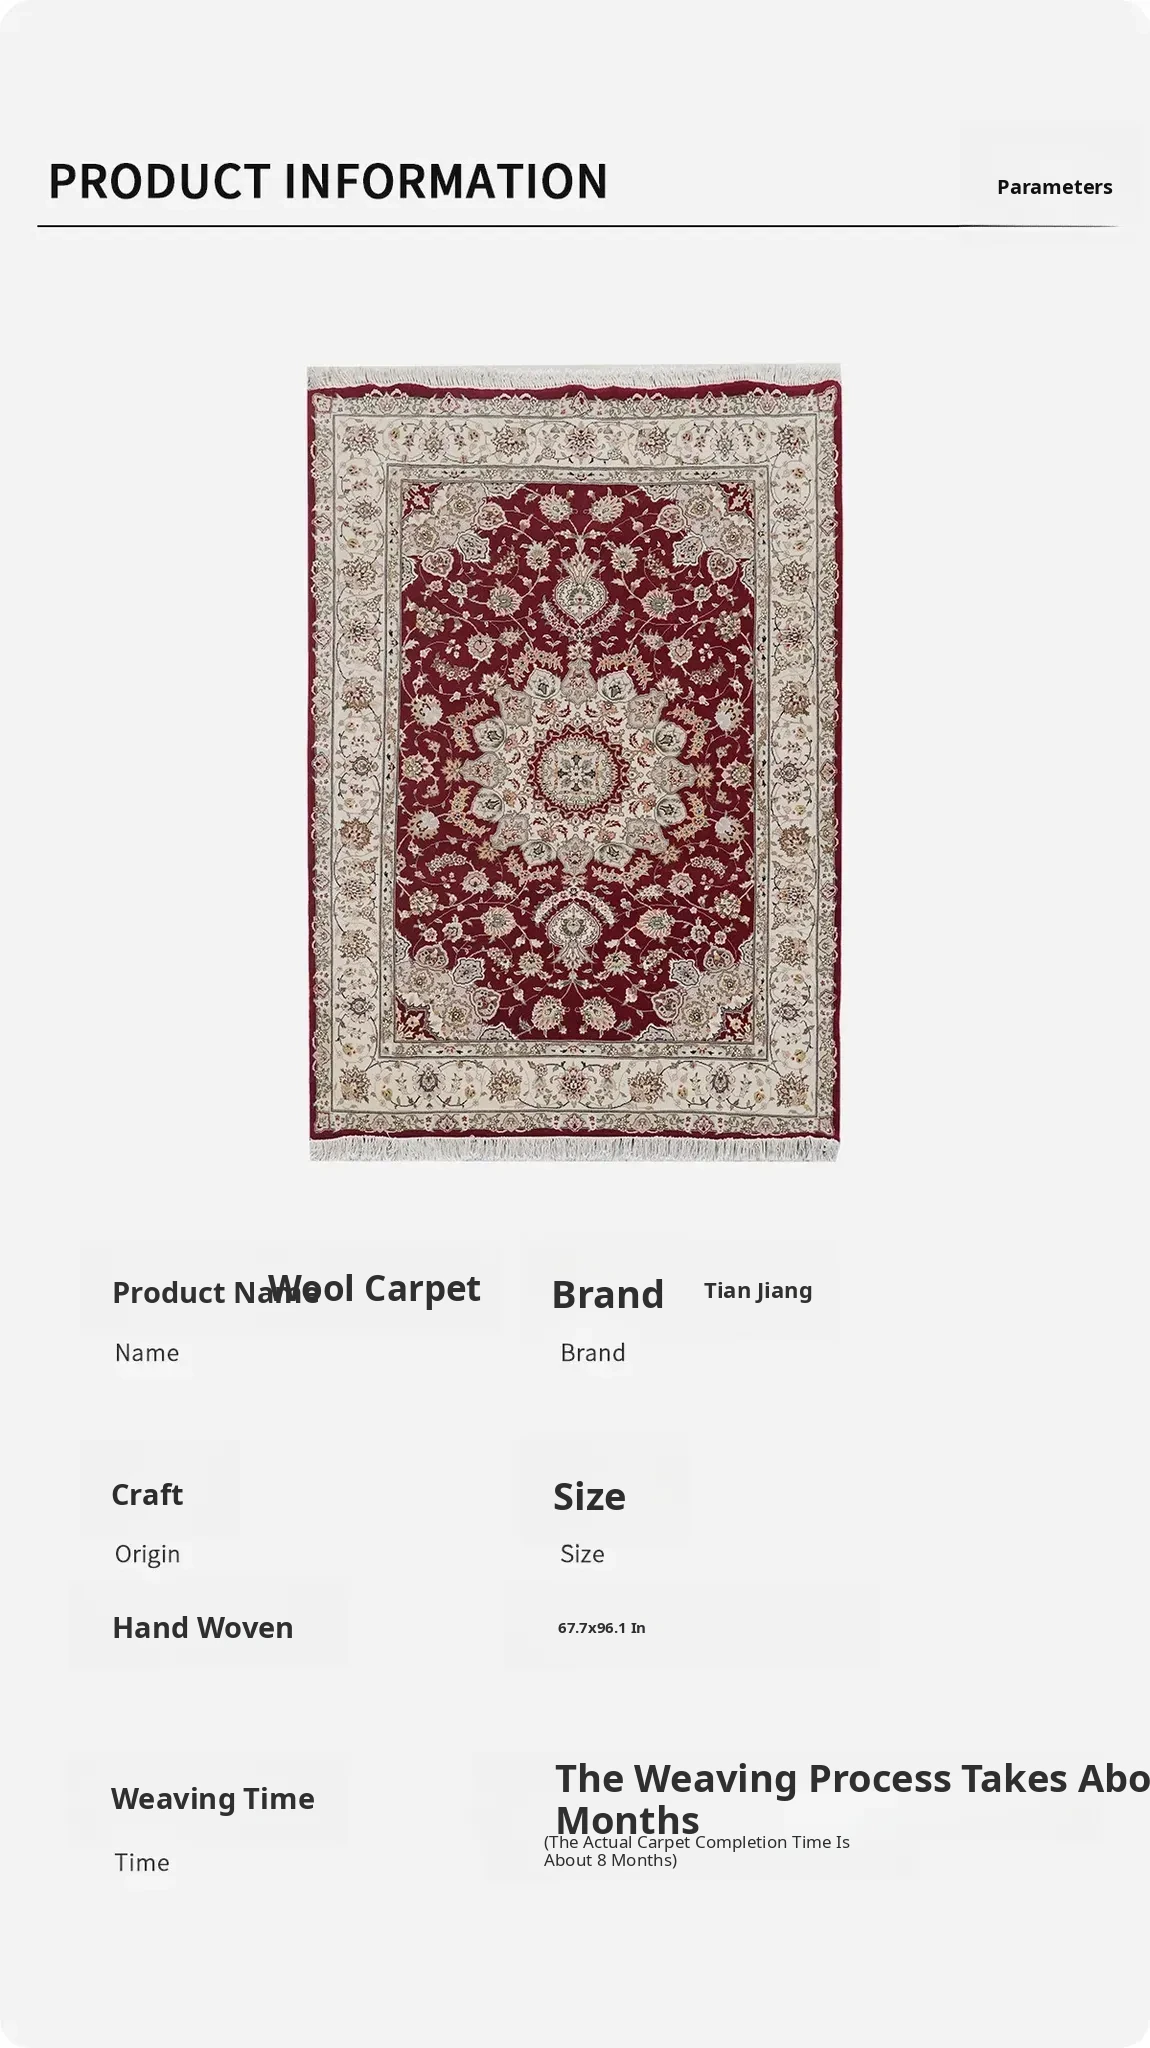Click the small Name sublabel
Image resolution: width=1150 pixels, height=2048 pixels.
pyautogui.click(x=147, y=1353)
